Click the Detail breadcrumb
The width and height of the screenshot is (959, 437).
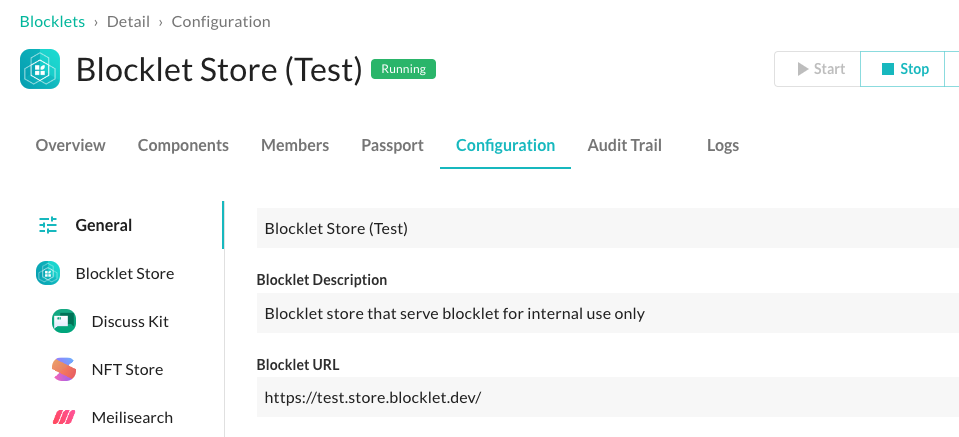tap(128, 21)
